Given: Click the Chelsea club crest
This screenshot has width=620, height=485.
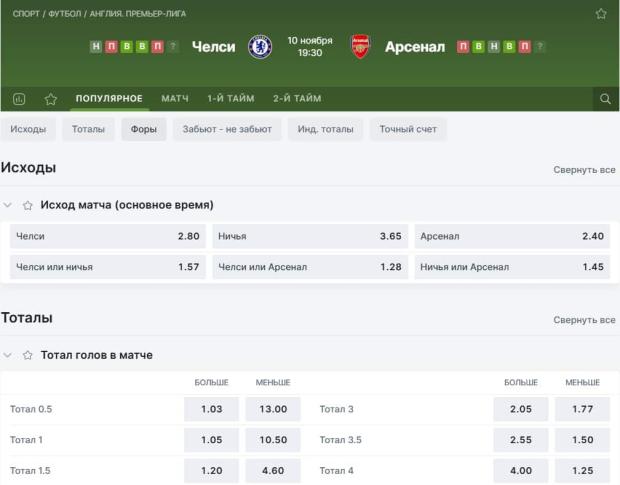Looking at the screenshot, I should (x=260, y=47).
